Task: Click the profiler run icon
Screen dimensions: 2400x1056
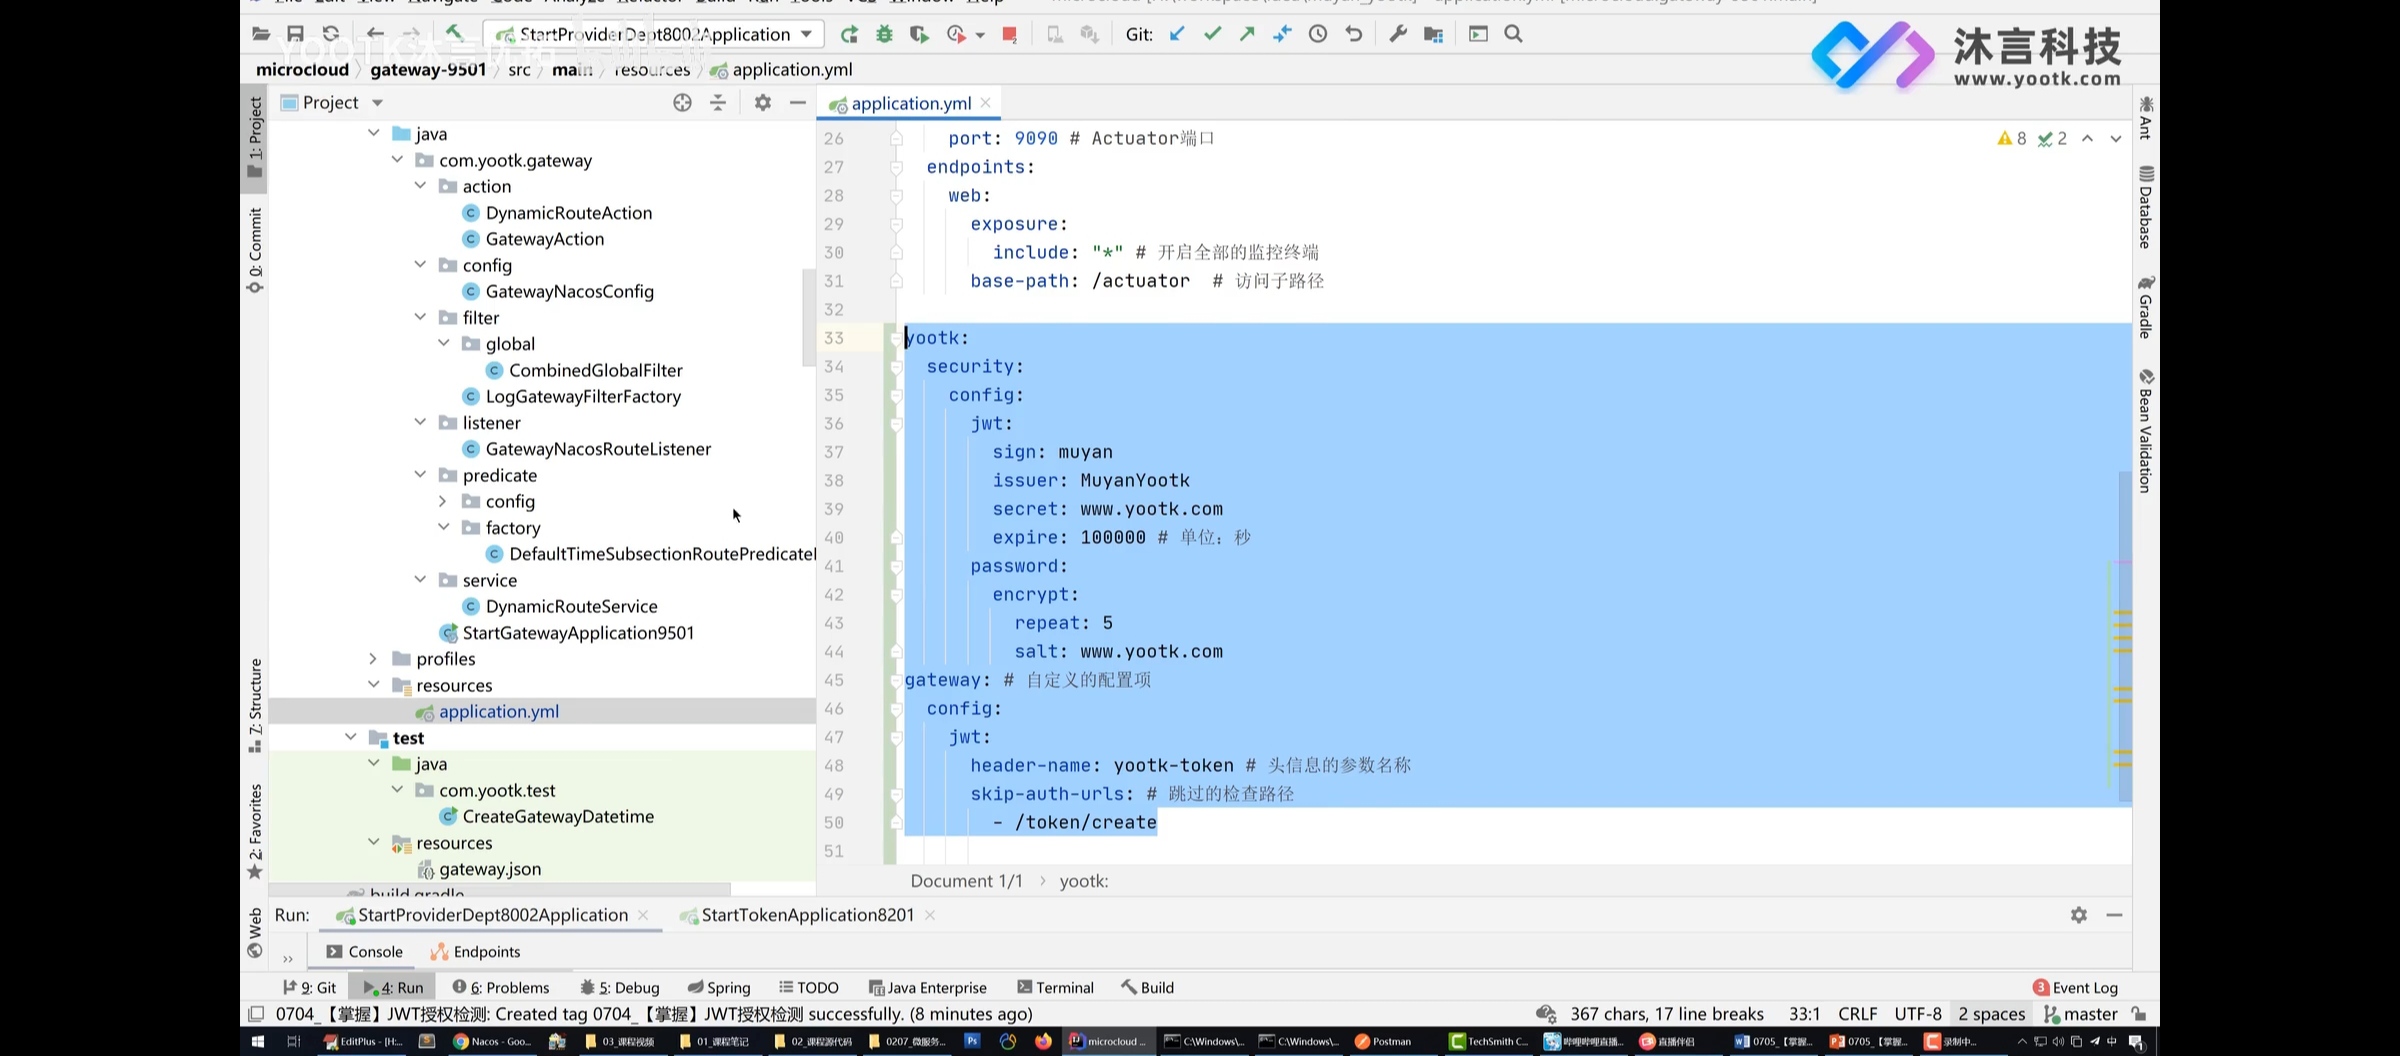Action: pyautogui.click(x=955, y=34)
